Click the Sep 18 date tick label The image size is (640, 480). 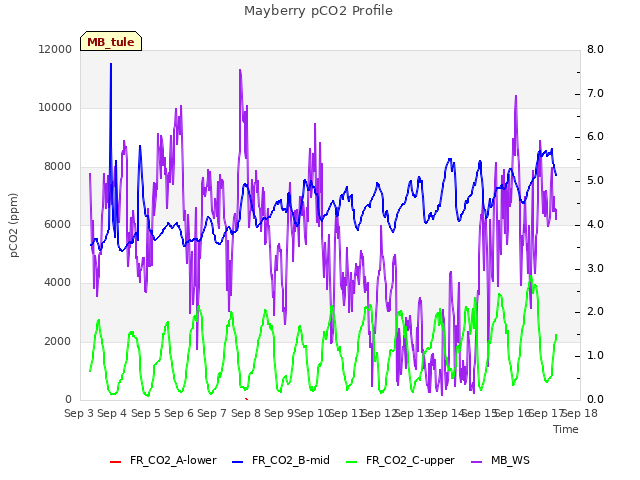pyautogui.click(x=580, y=413)
